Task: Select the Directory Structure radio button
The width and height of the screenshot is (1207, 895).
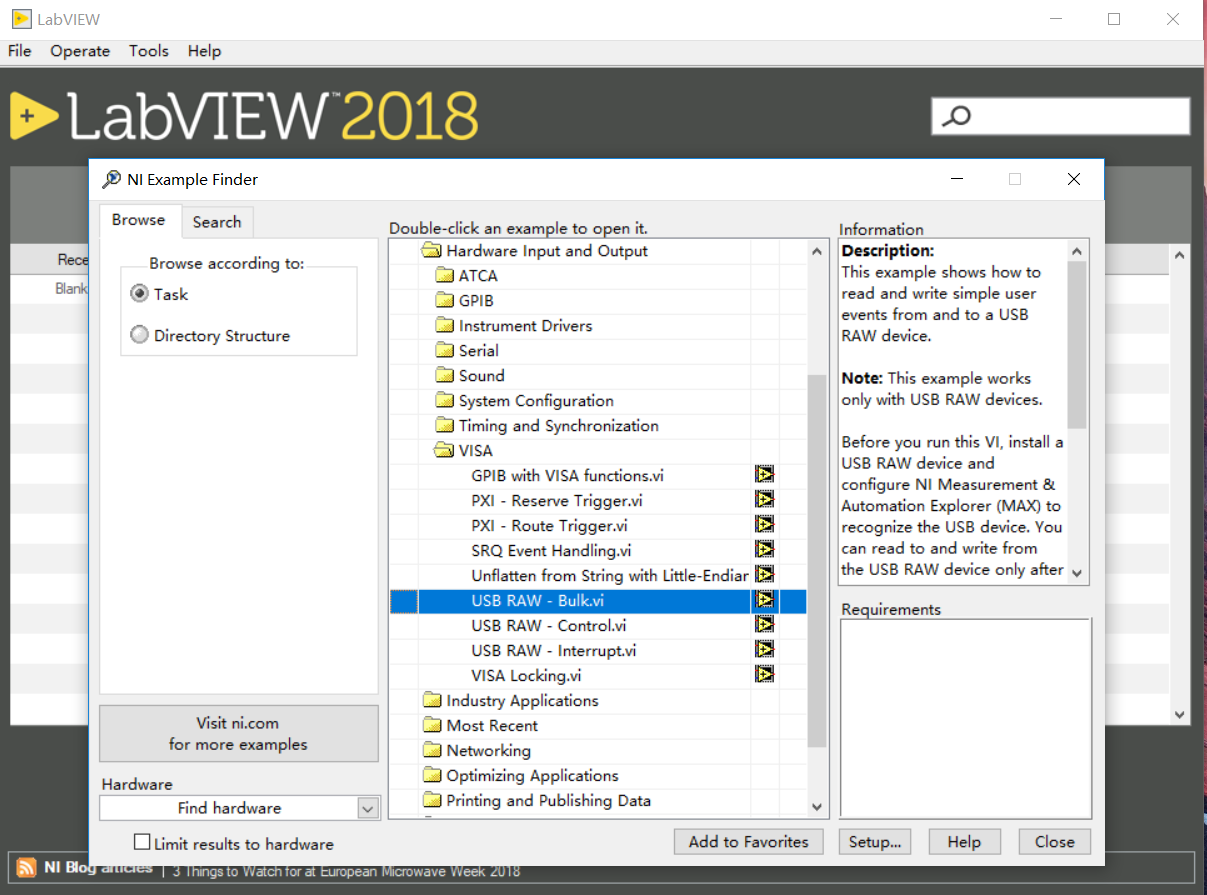Action: click(139, 334)
